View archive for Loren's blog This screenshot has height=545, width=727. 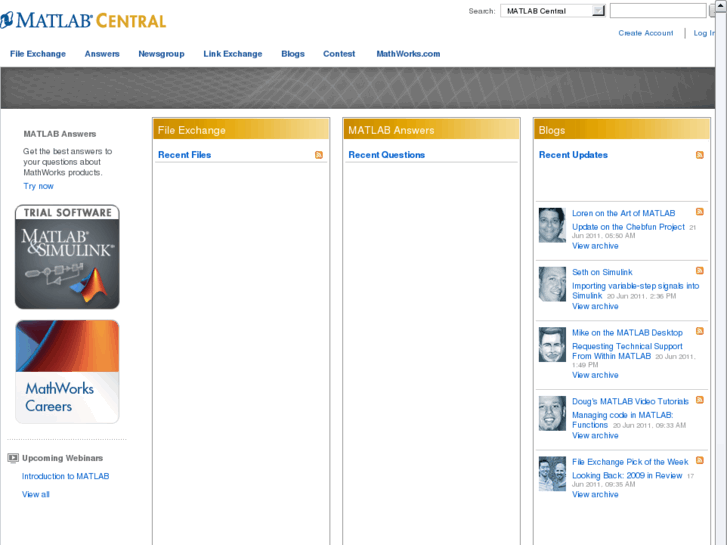coord(595,246)
